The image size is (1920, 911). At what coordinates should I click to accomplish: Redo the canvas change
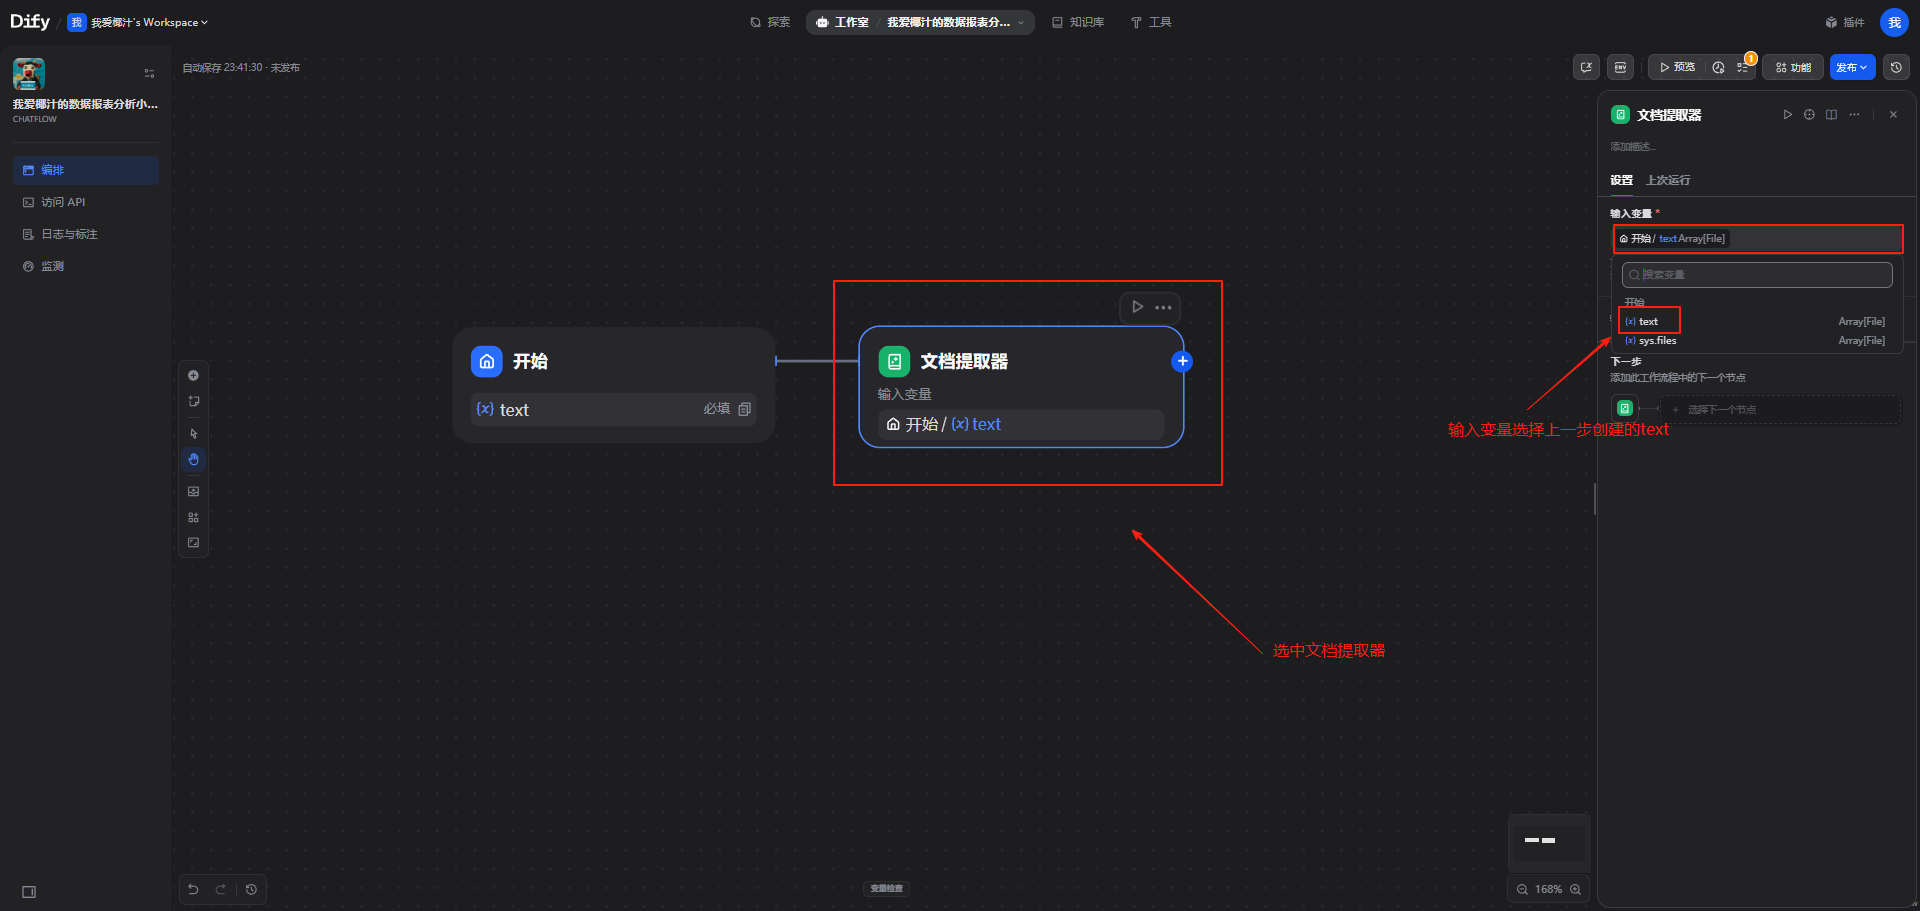(220, 889)
